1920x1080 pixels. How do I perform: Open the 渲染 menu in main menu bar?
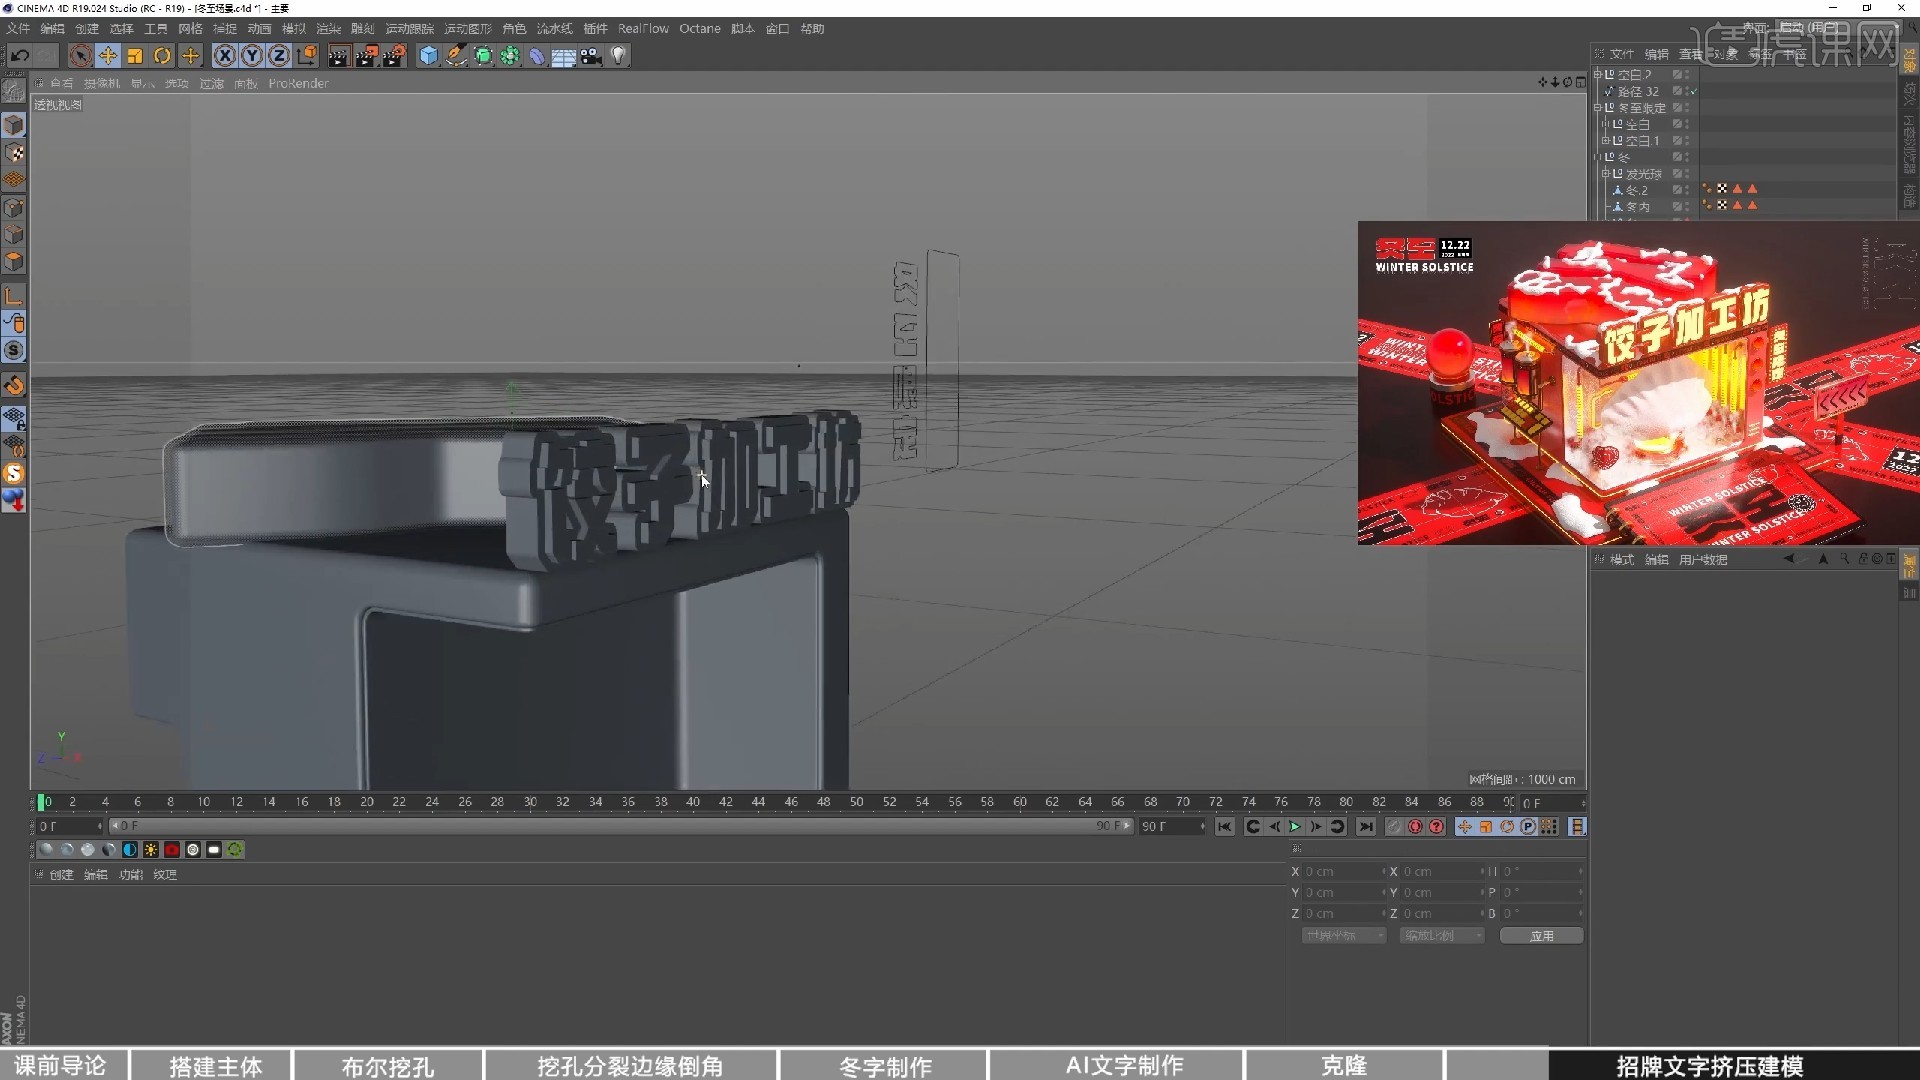pos(328,29)
